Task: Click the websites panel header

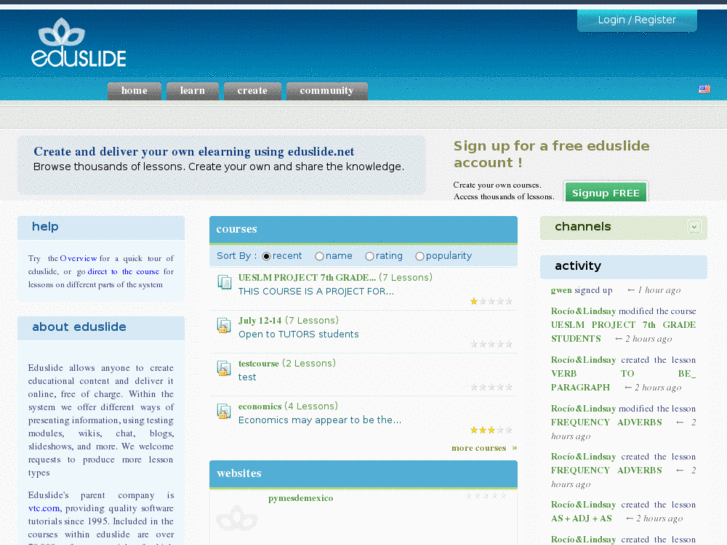Action: [363, 474]
